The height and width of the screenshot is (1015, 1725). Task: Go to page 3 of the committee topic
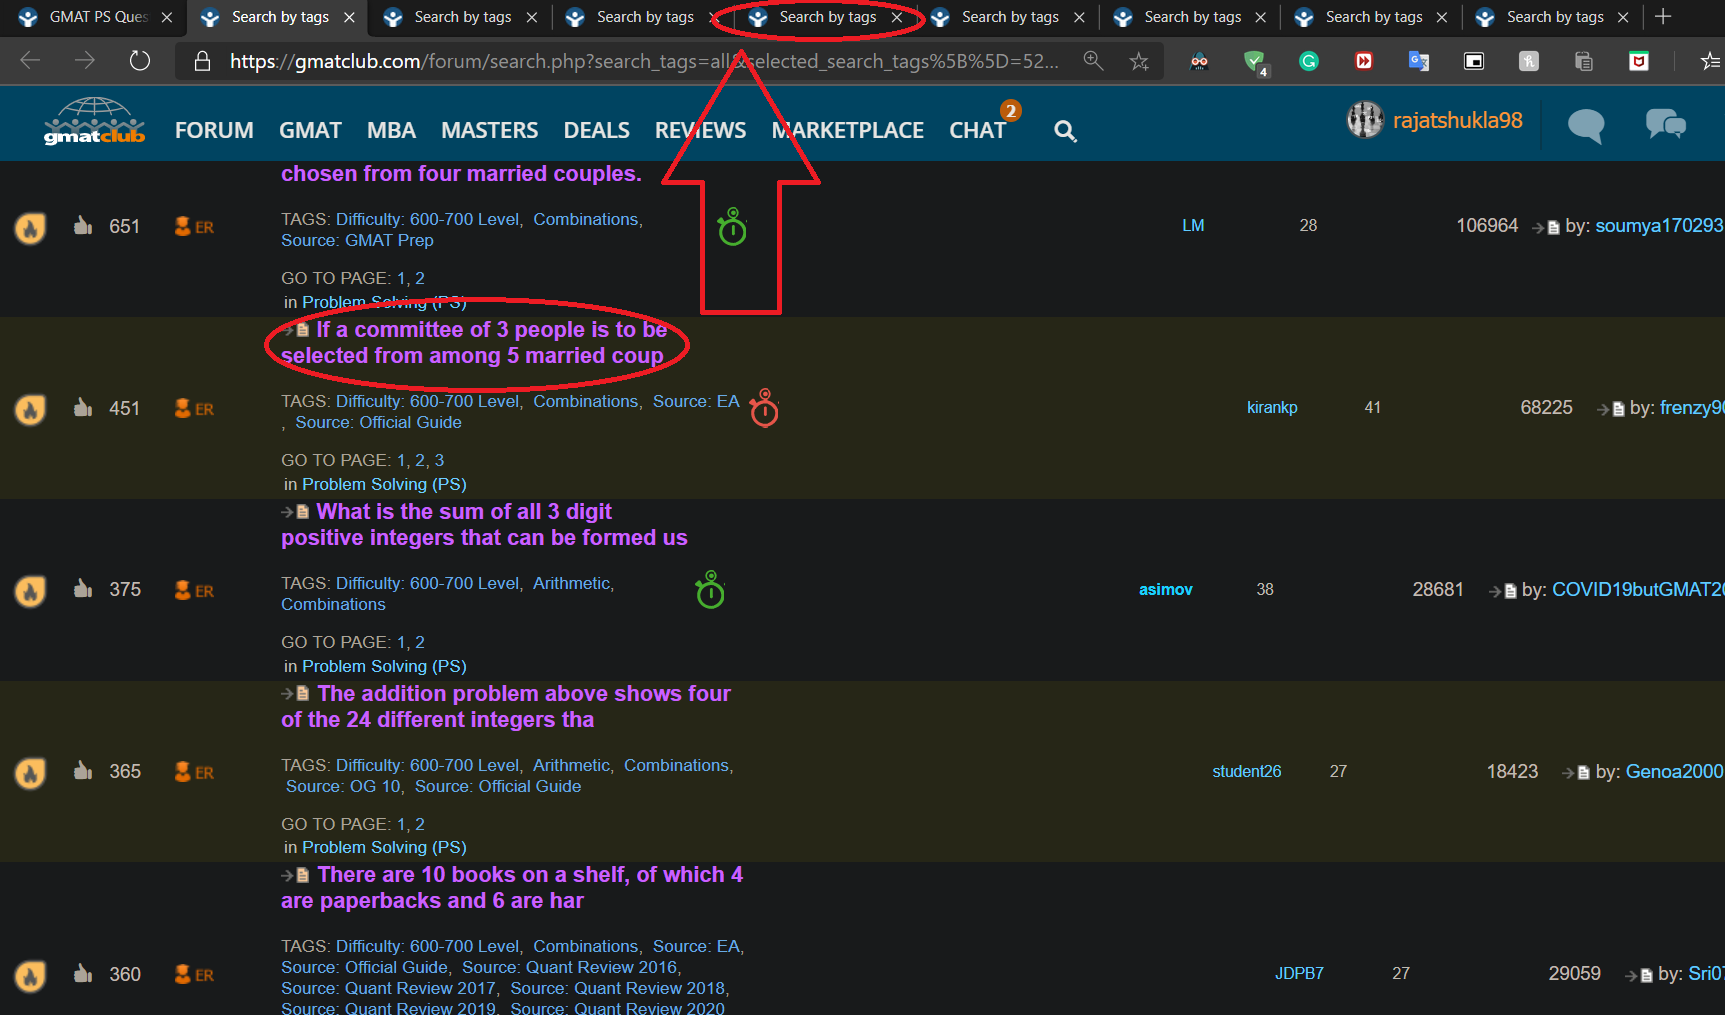(x=439, y=460)
